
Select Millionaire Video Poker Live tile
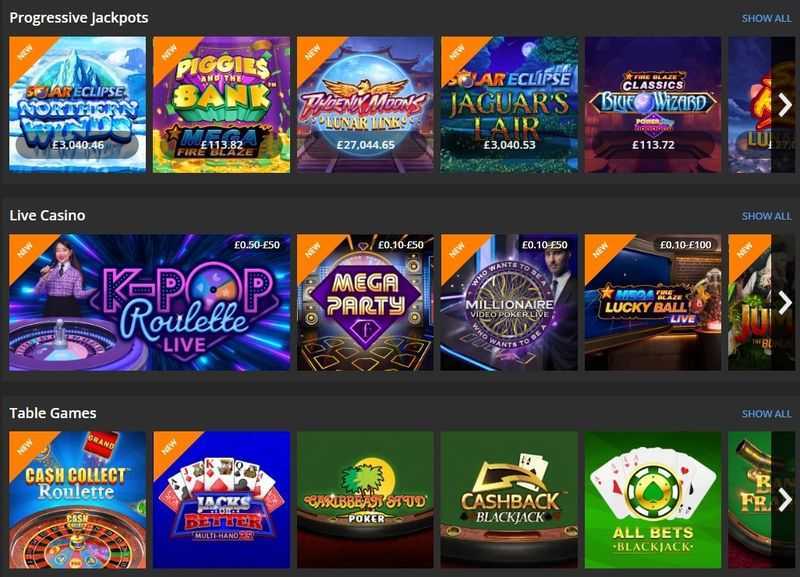(x=509, y=303)
